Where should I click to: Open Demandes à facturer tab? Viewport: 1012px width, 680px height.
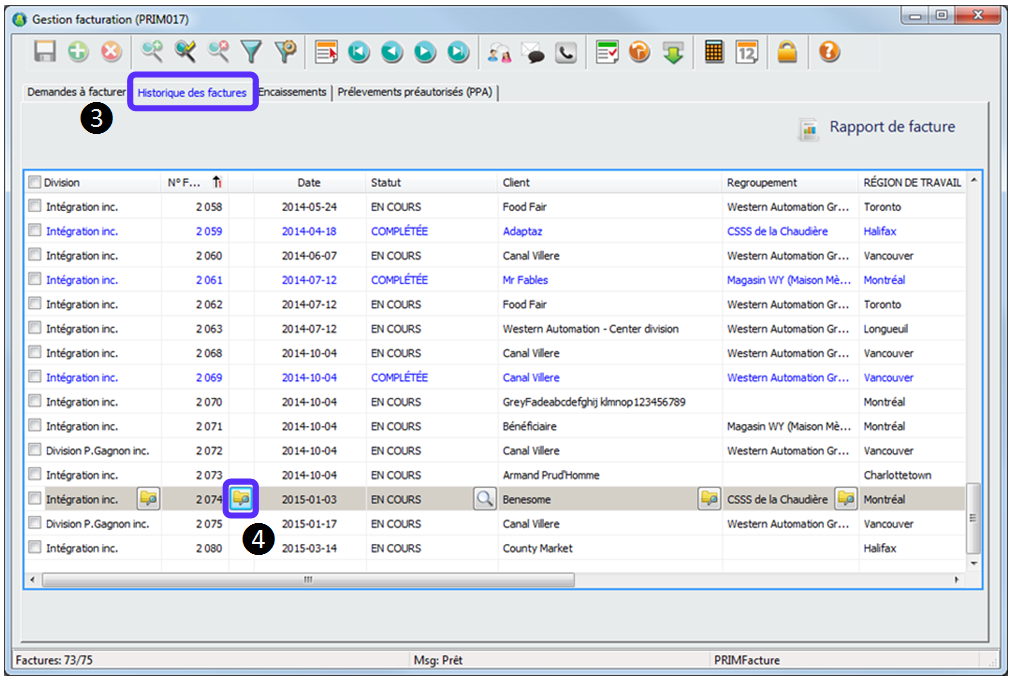(76, 92)
